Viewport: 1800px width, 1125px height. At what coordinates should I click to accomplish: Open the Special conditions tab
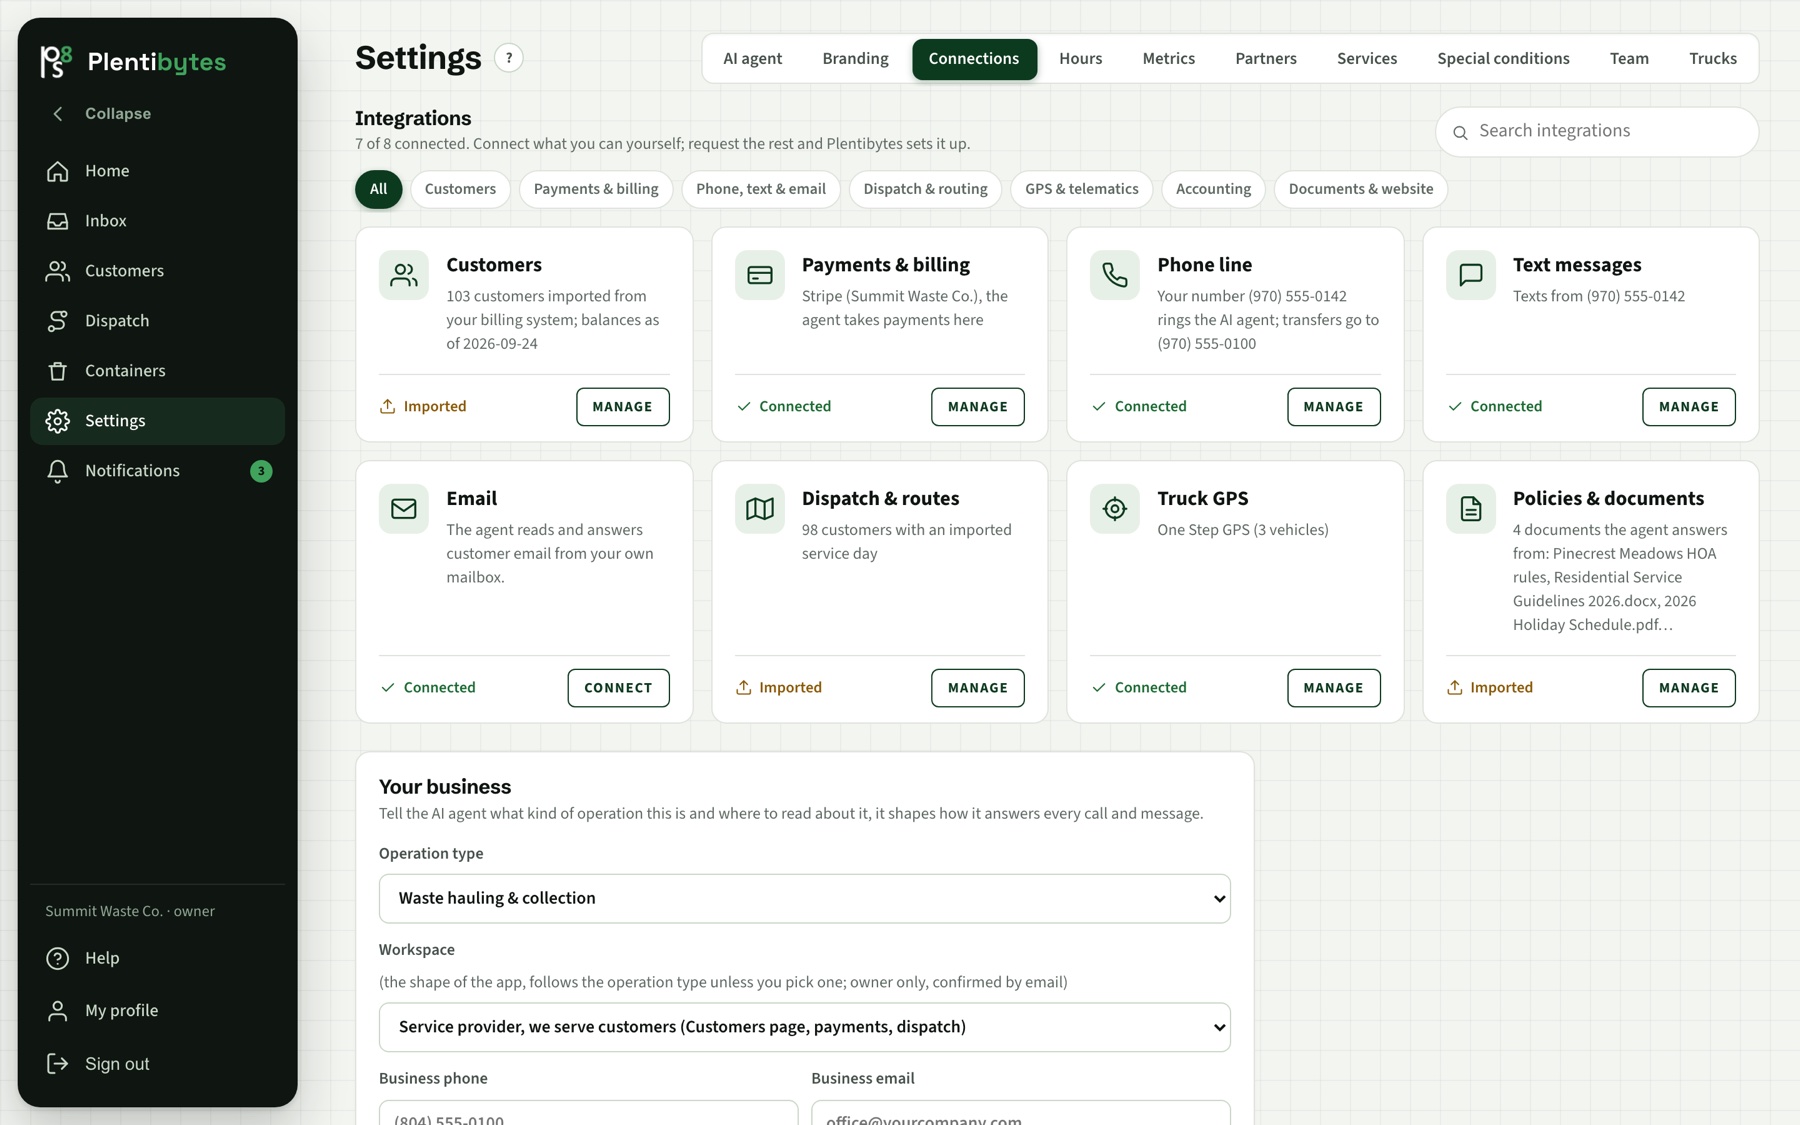pos(1503,59)
